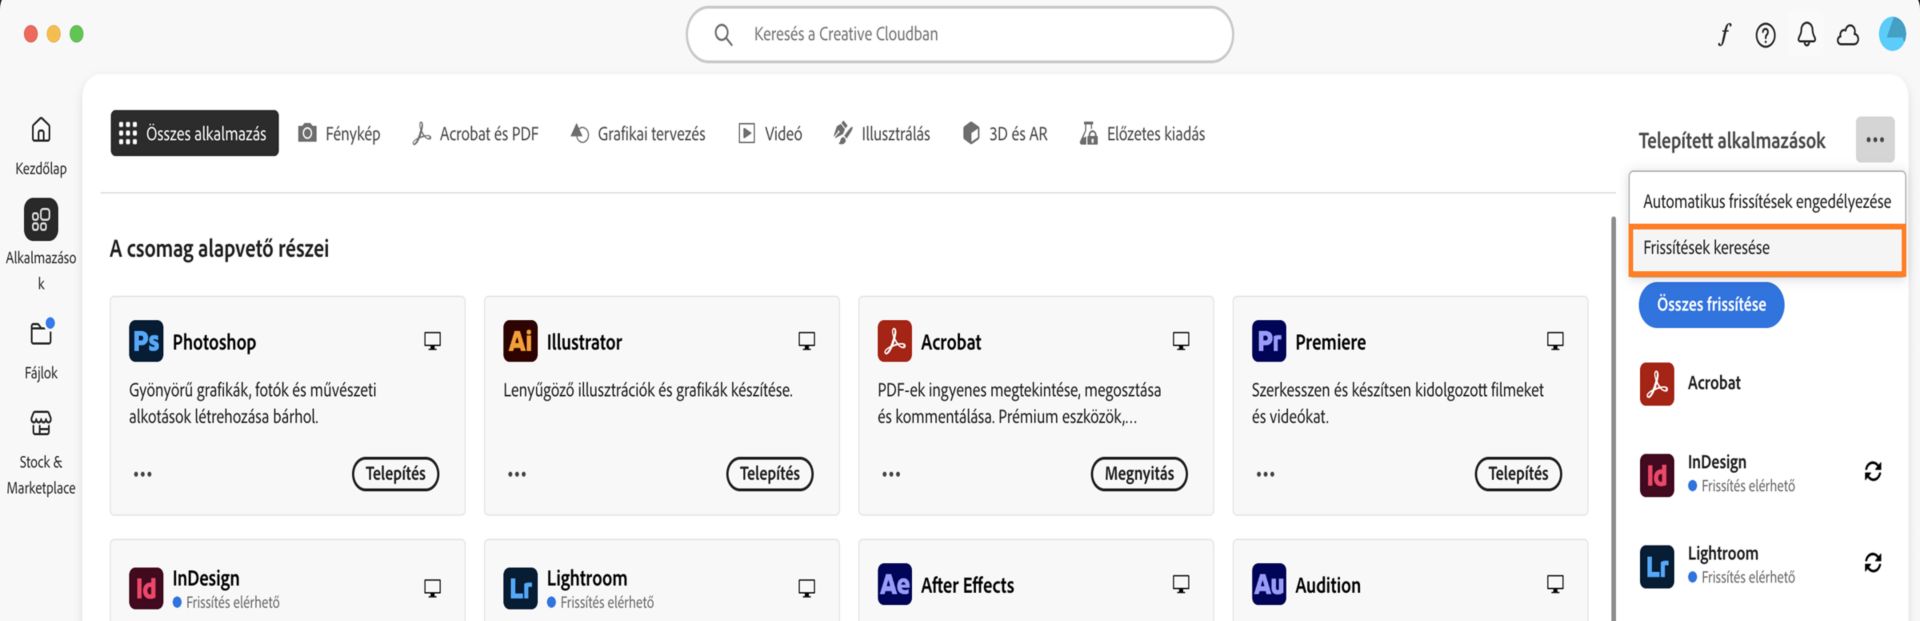This screenshot has height=621, width=1920.
Task: Open your profile avatar
Action: tap(1893, 33)
